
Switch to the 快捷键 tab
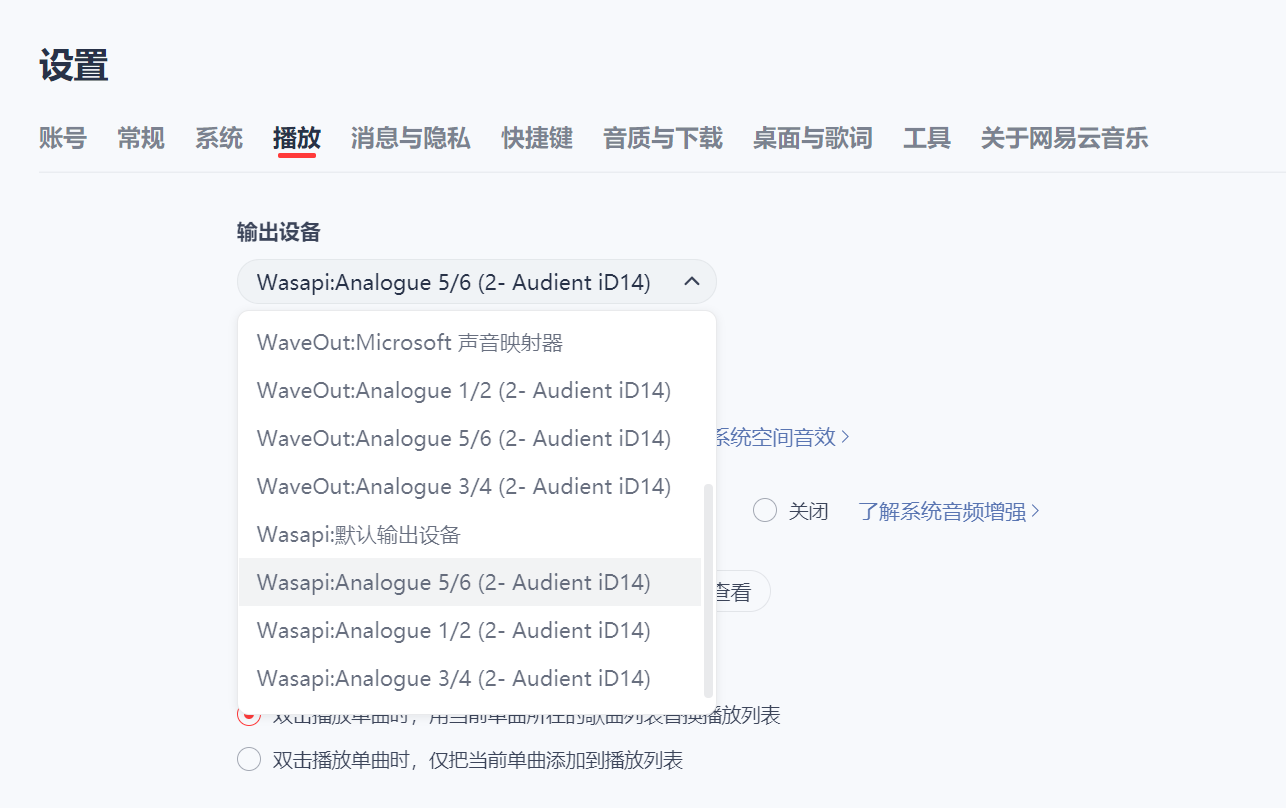point(537,139)
